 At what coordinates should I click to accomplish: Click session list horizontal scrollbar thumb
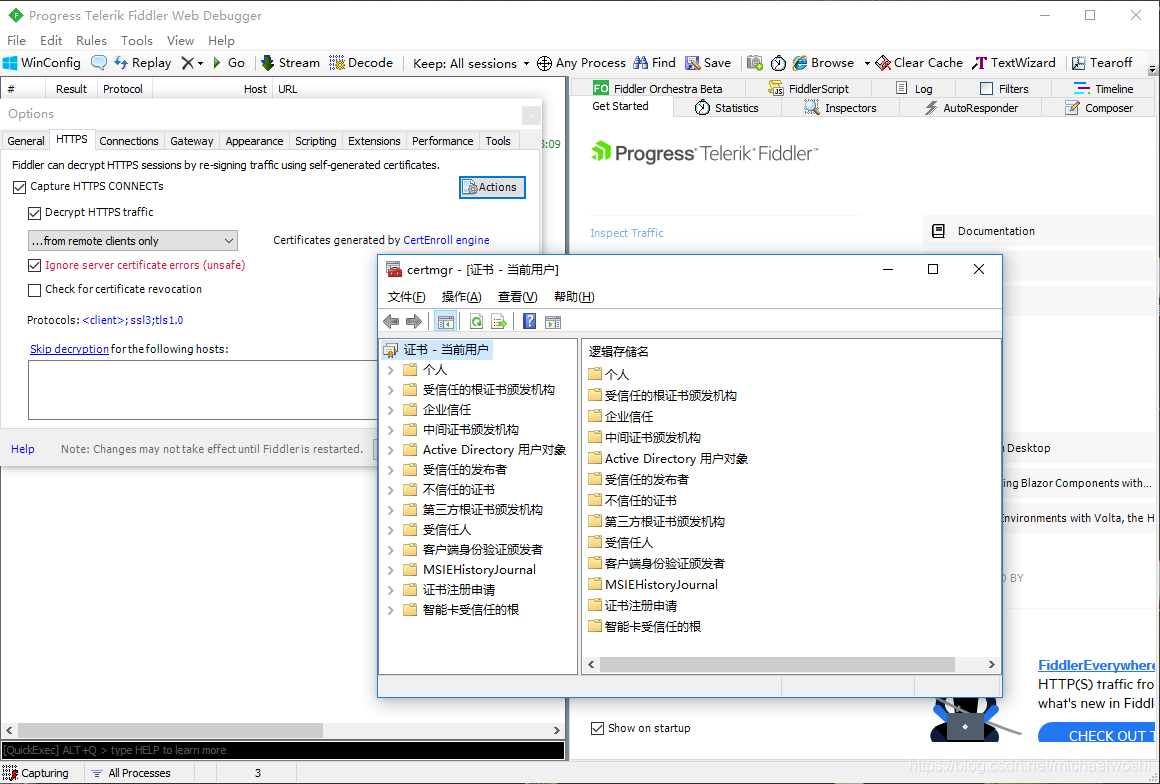(x=171, y=730)
